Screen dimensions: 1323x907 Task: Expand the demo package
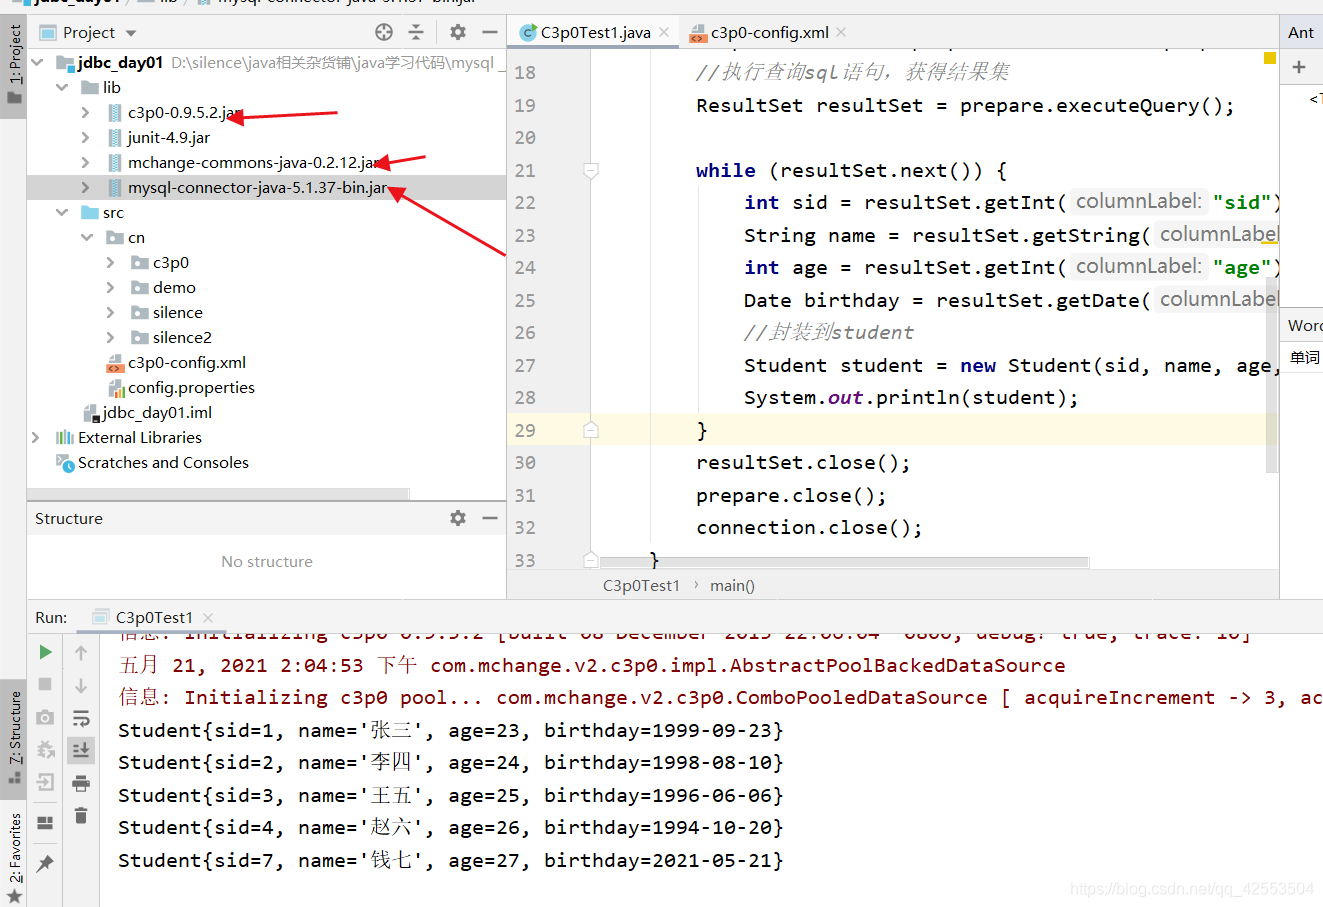(x=110, y=287)
